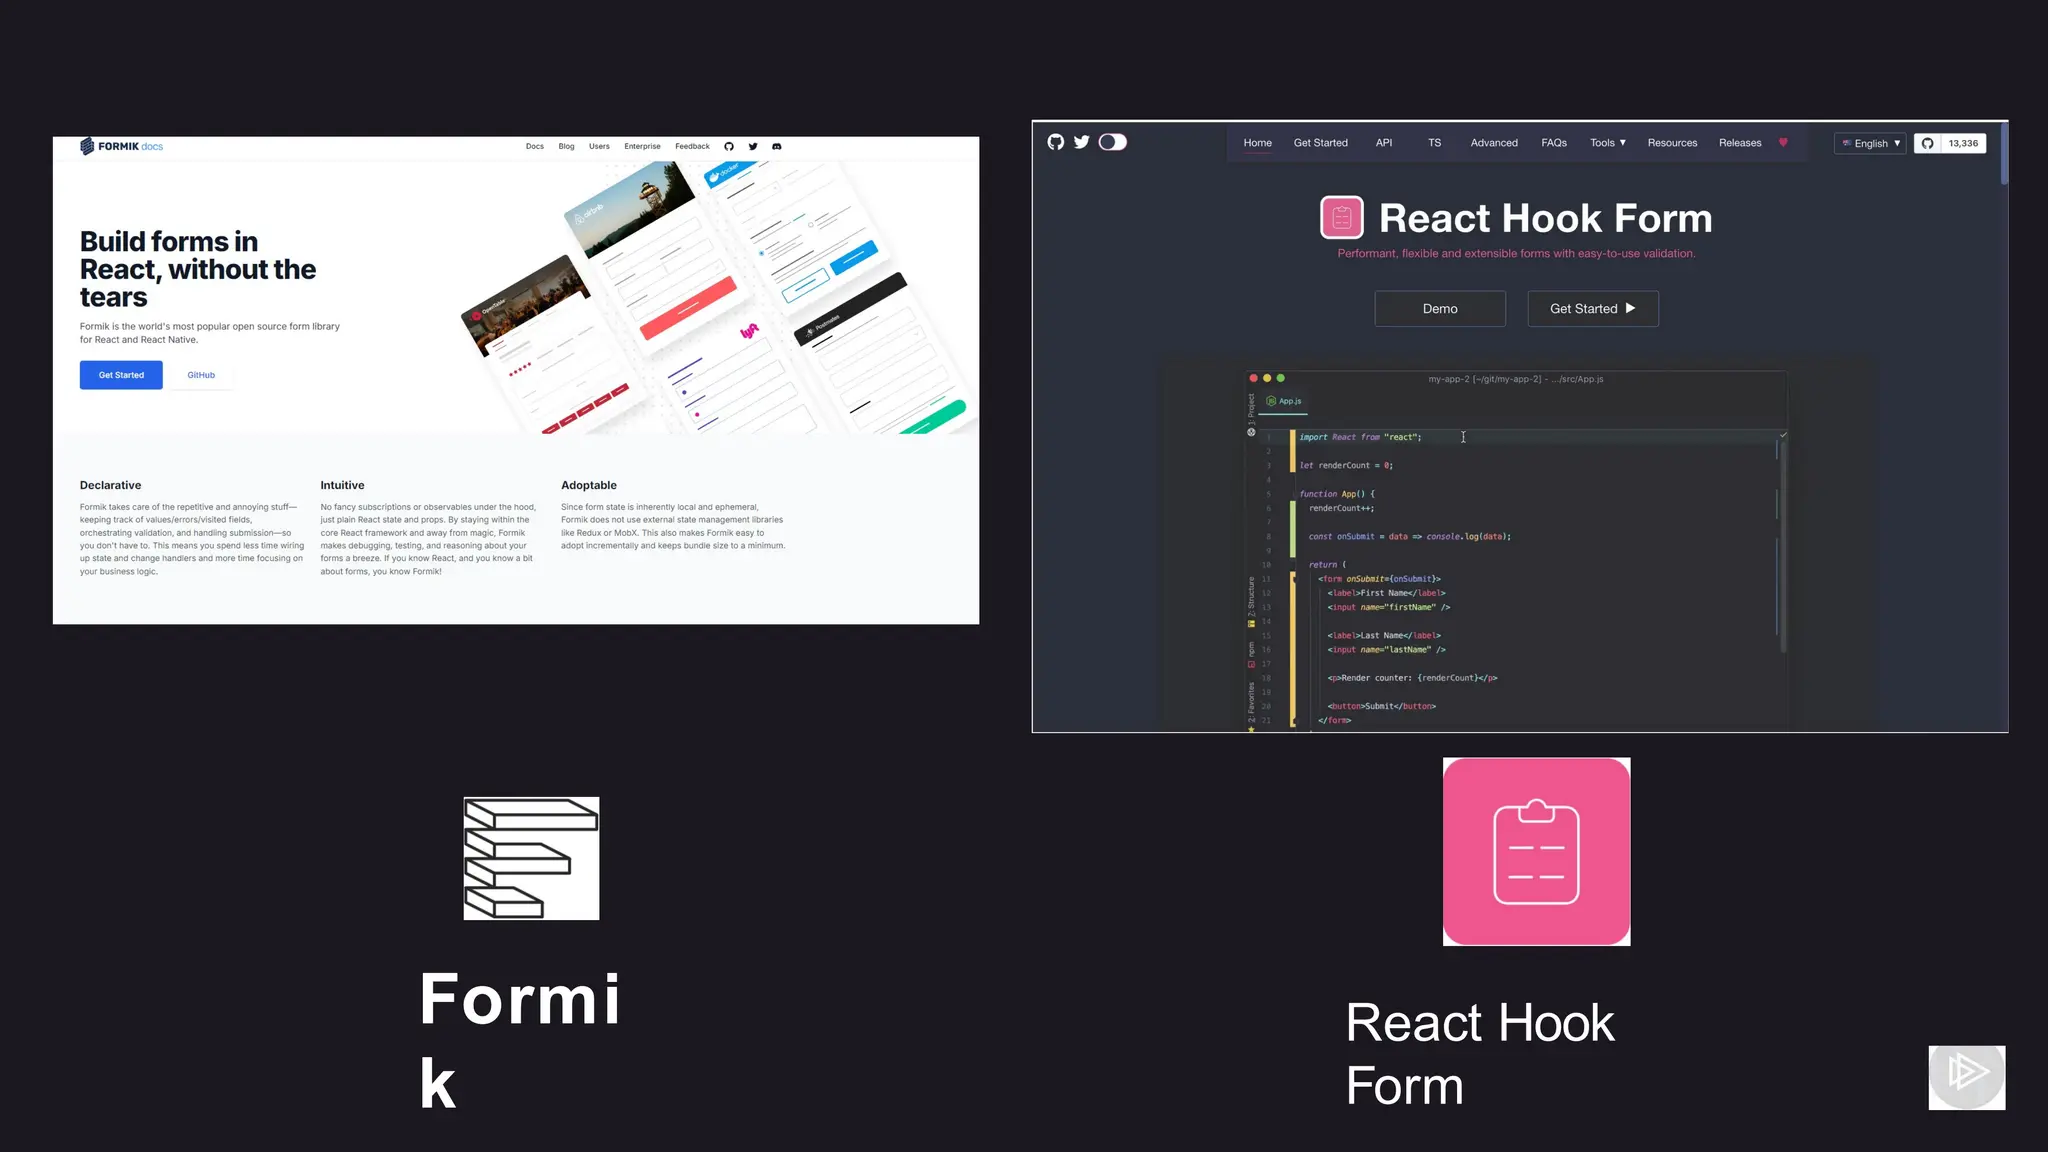Open Resources in React Hook Form nav
Image resolution: width=2048 pixels, height=1152 pixels.
[x=1672, y=143]
